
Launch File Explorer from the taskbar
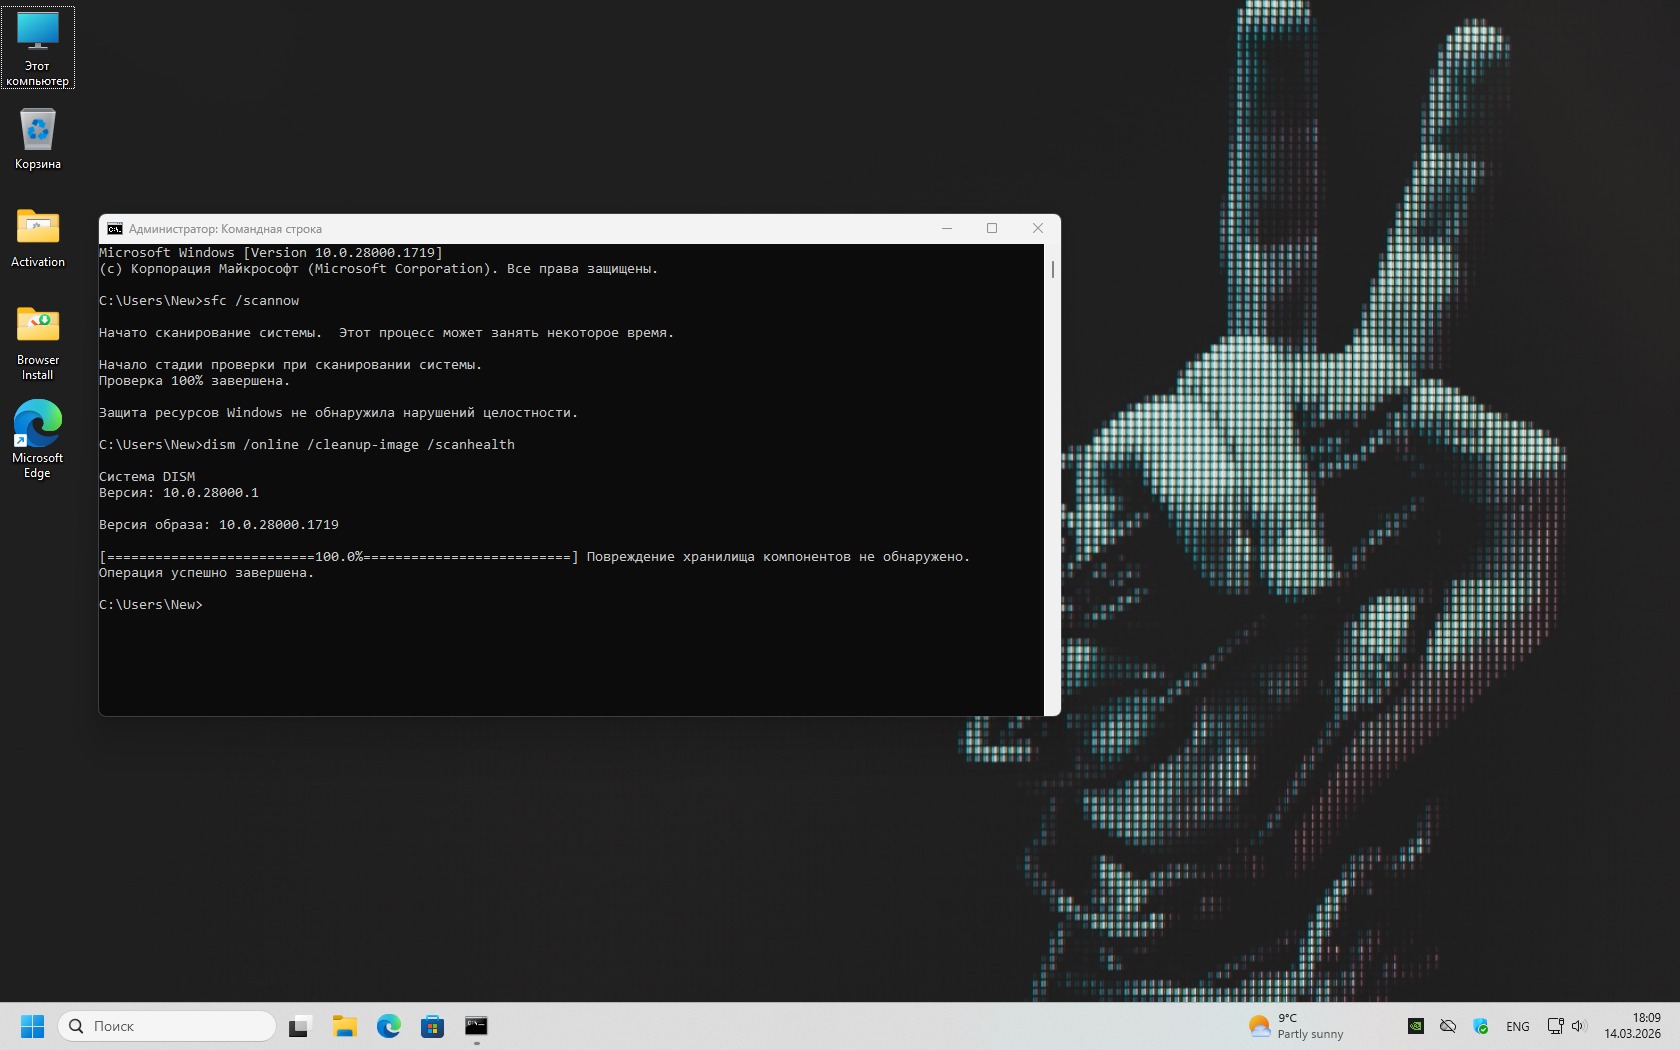click(x=344, y=1026)
